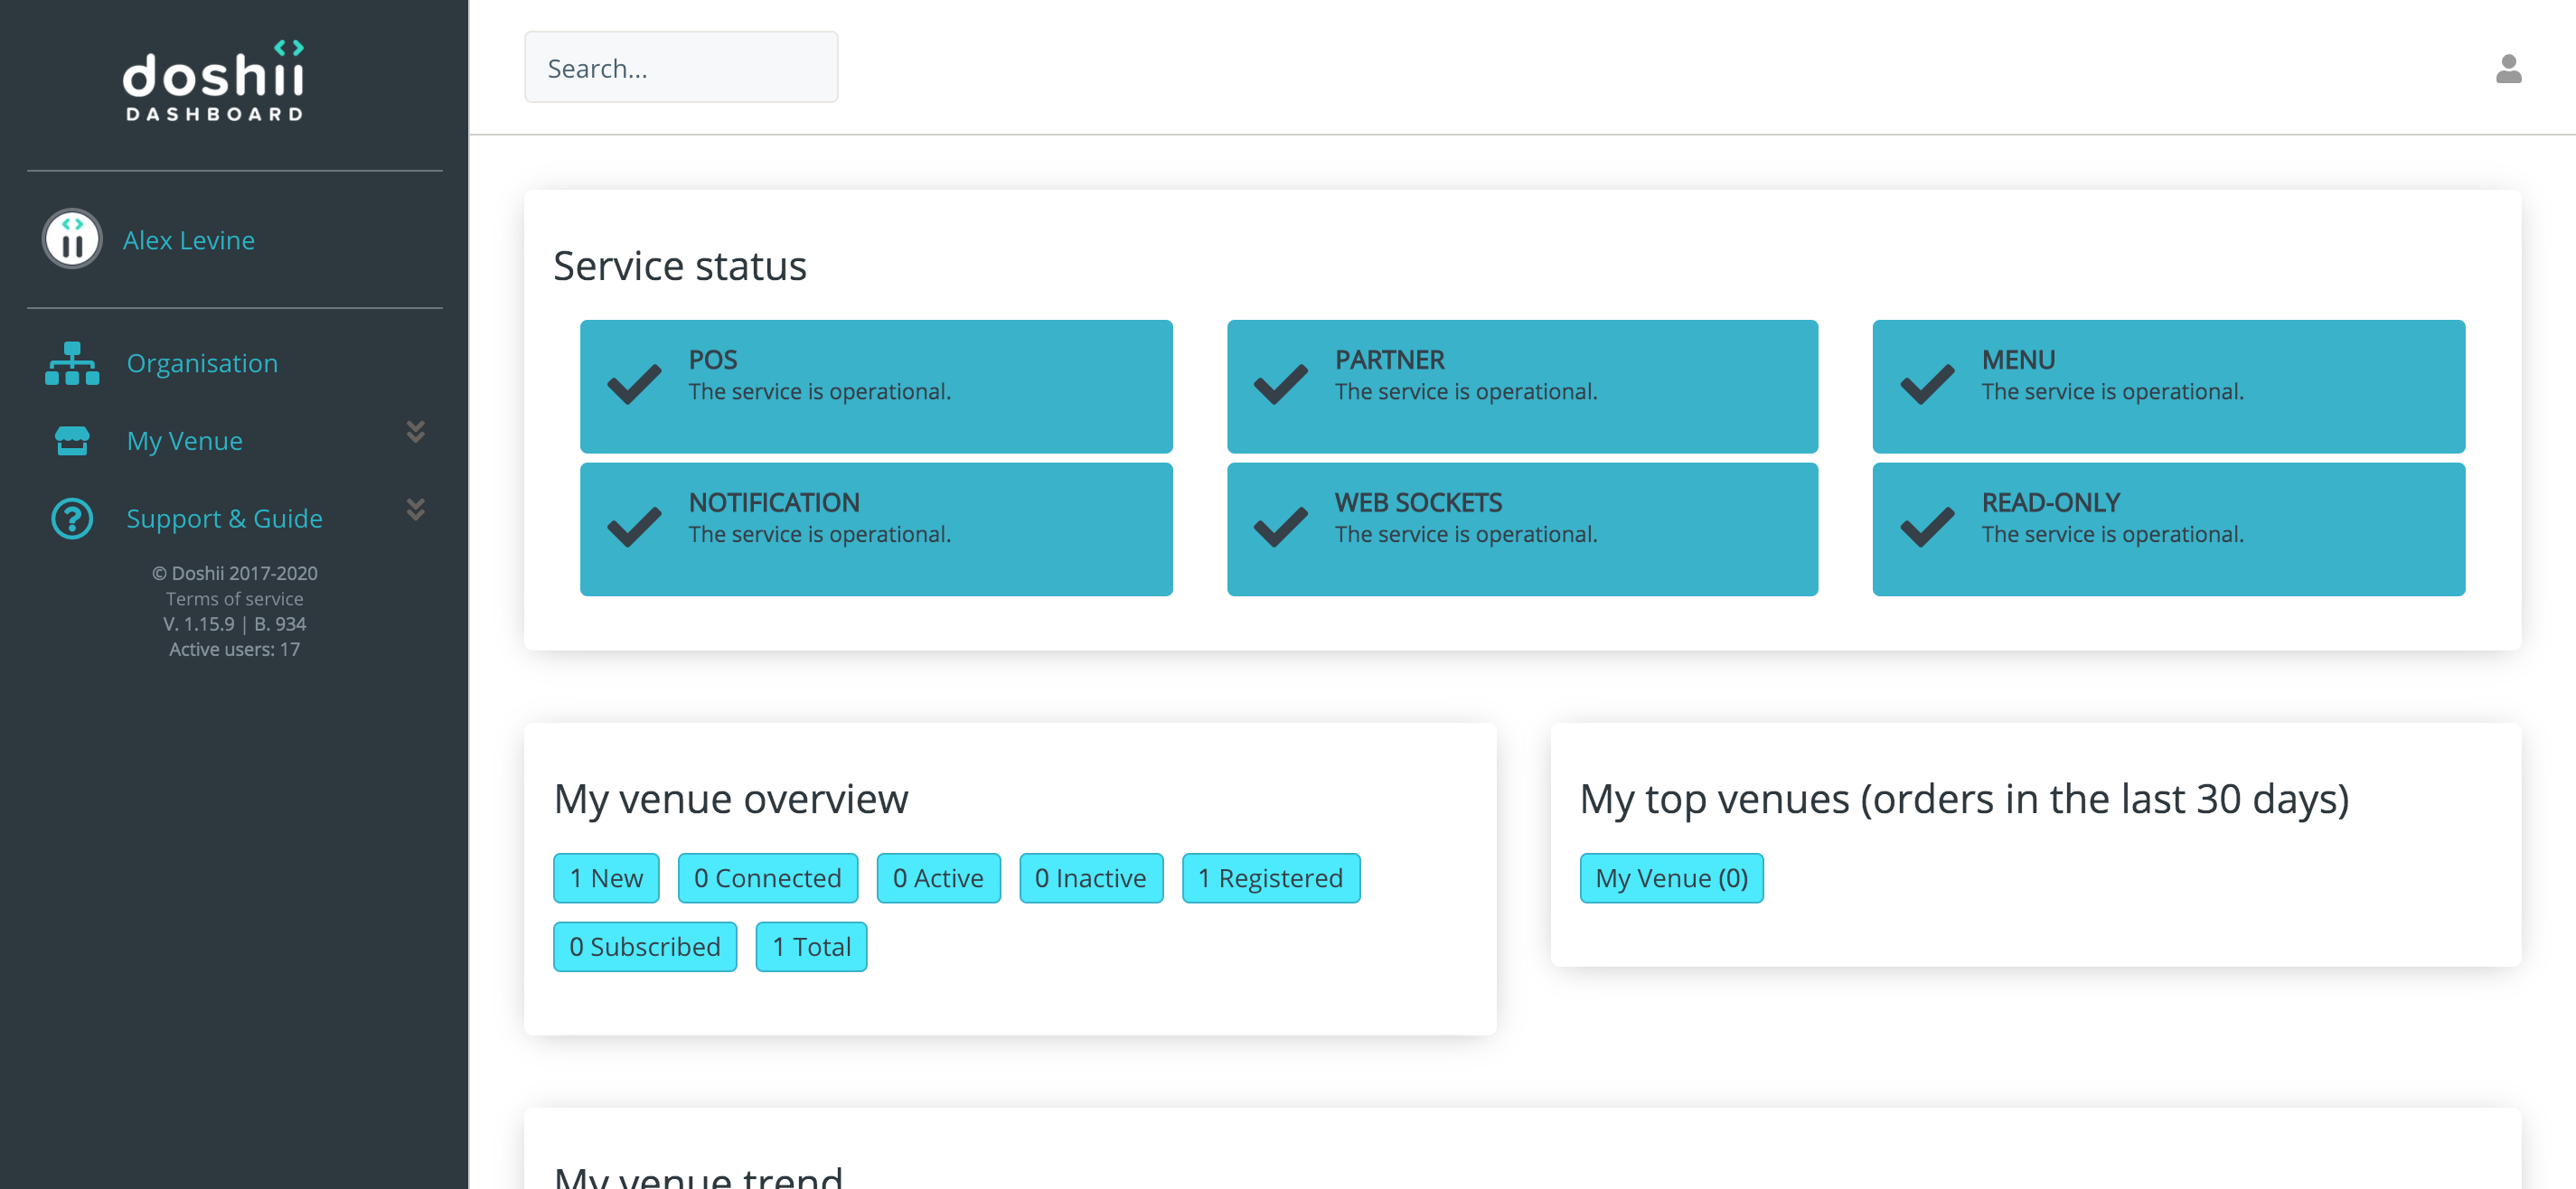Image resolution: width=2576 pixels, height=1189 pixels.
Task: Click the POS service status checkmark
Action: 633,386
